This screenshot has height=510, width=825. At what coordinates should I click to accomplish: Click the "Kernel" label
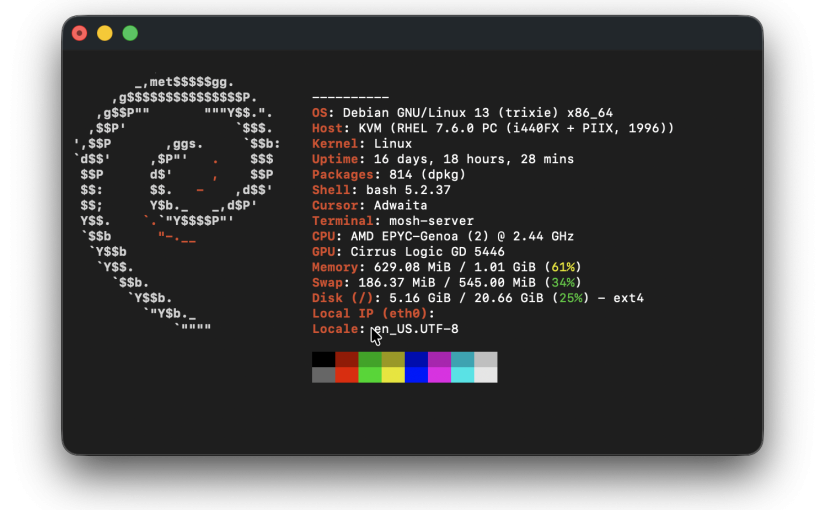point(335,144)
